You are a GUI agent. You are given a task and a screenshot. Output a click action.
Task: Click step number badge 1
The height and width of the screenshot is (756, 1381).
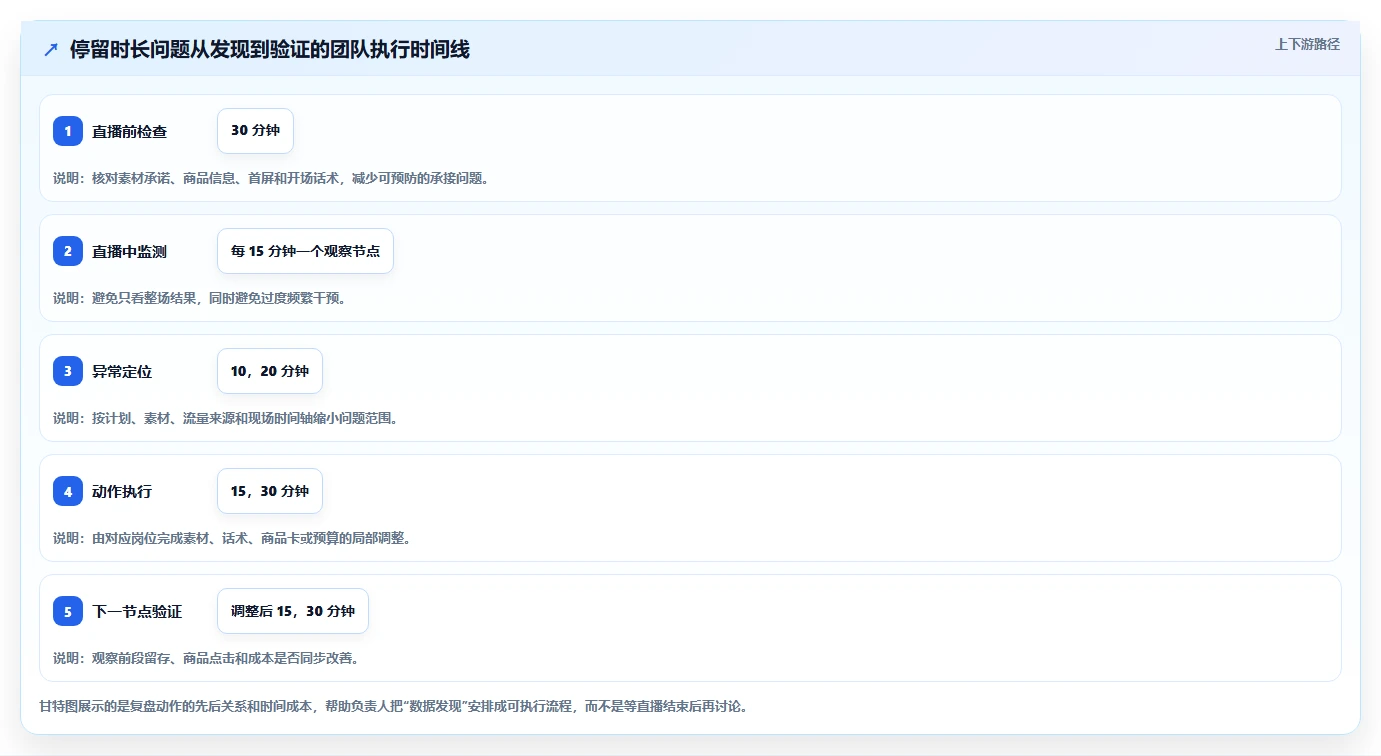[x=68, y=131]
